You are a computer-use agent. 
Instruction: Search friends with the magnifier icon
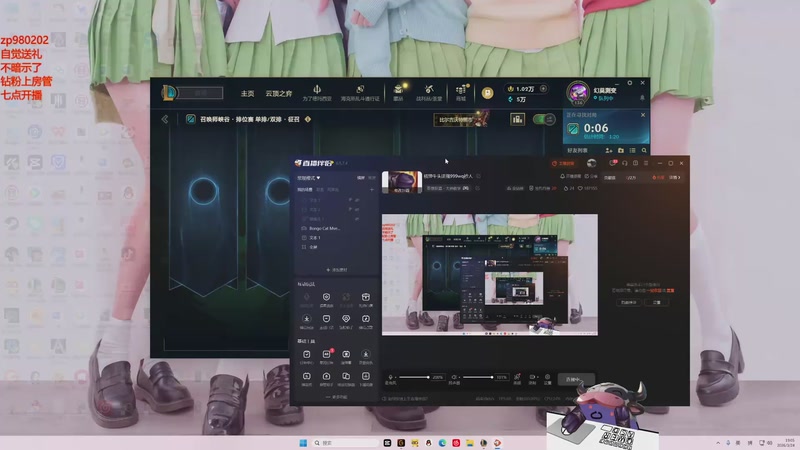click(x=644, y=151)
